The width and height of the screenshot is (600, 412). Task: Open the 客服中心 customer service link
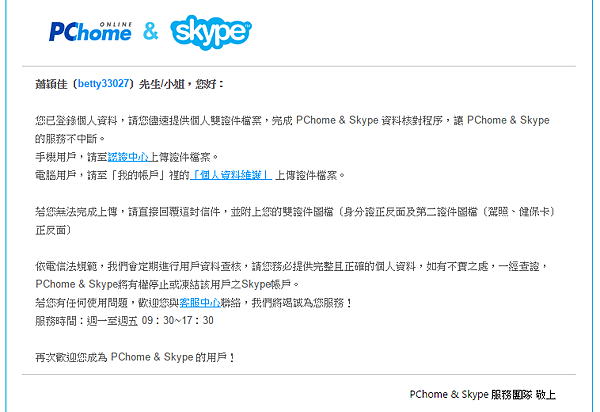pos(200,303)
